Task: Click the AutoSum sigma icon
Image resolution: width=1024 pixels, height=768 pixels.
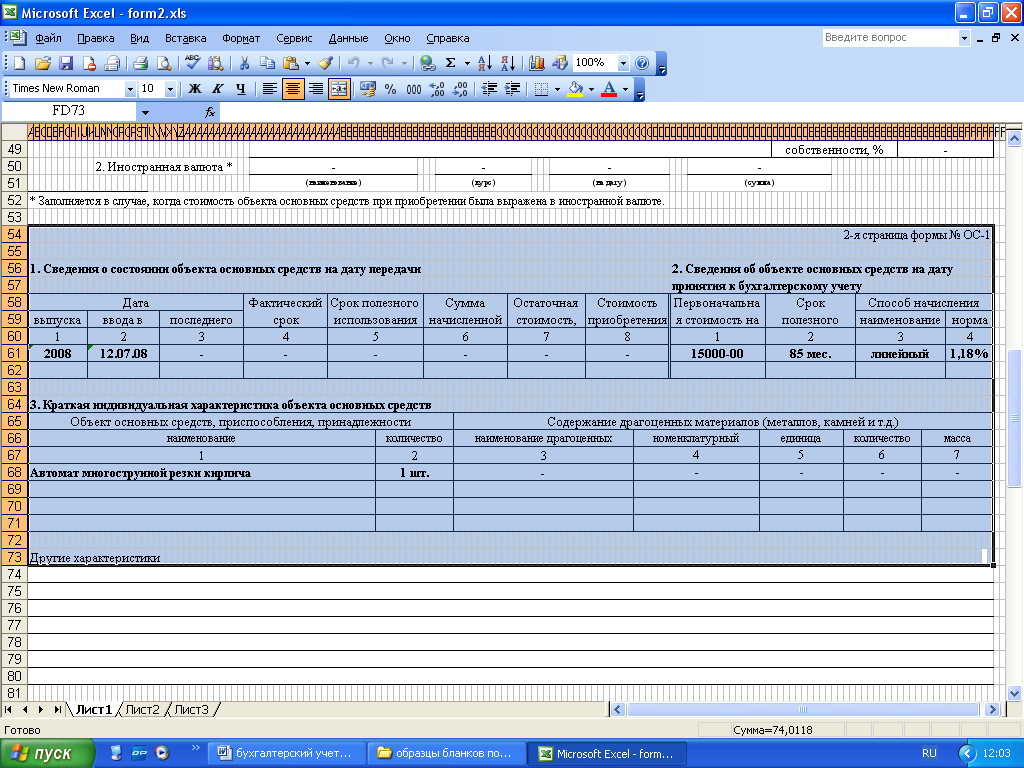Action: [450, 63]
